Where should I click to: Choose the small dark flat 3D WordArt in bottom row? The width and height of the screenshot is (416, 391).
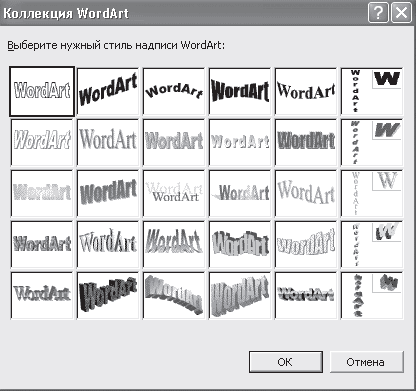coord(306,295)
